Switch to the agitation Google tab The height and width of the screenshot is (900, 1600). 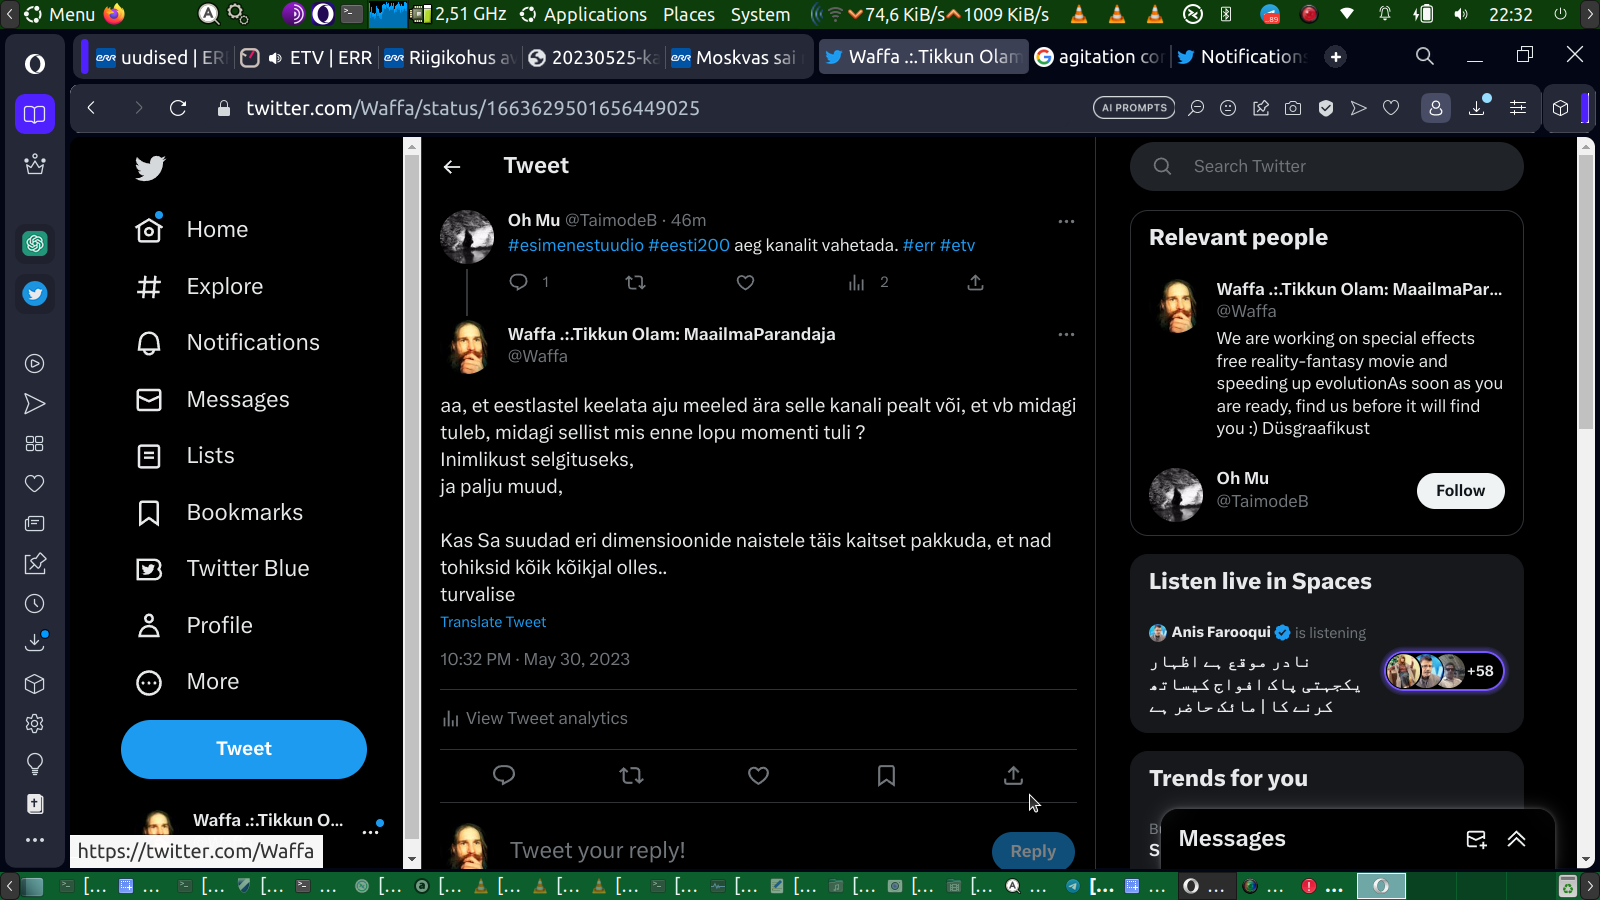[1100, 57]
